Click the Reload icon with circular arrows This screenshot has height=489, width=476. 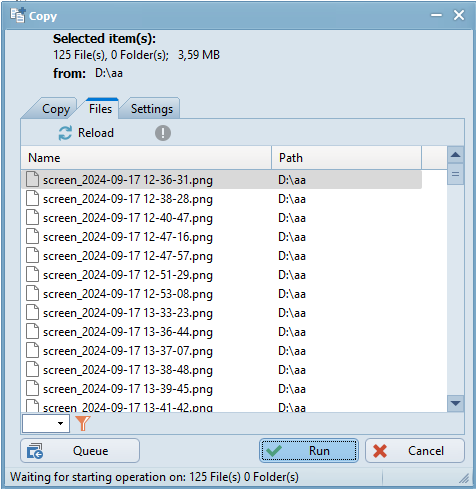coord(65,133)
